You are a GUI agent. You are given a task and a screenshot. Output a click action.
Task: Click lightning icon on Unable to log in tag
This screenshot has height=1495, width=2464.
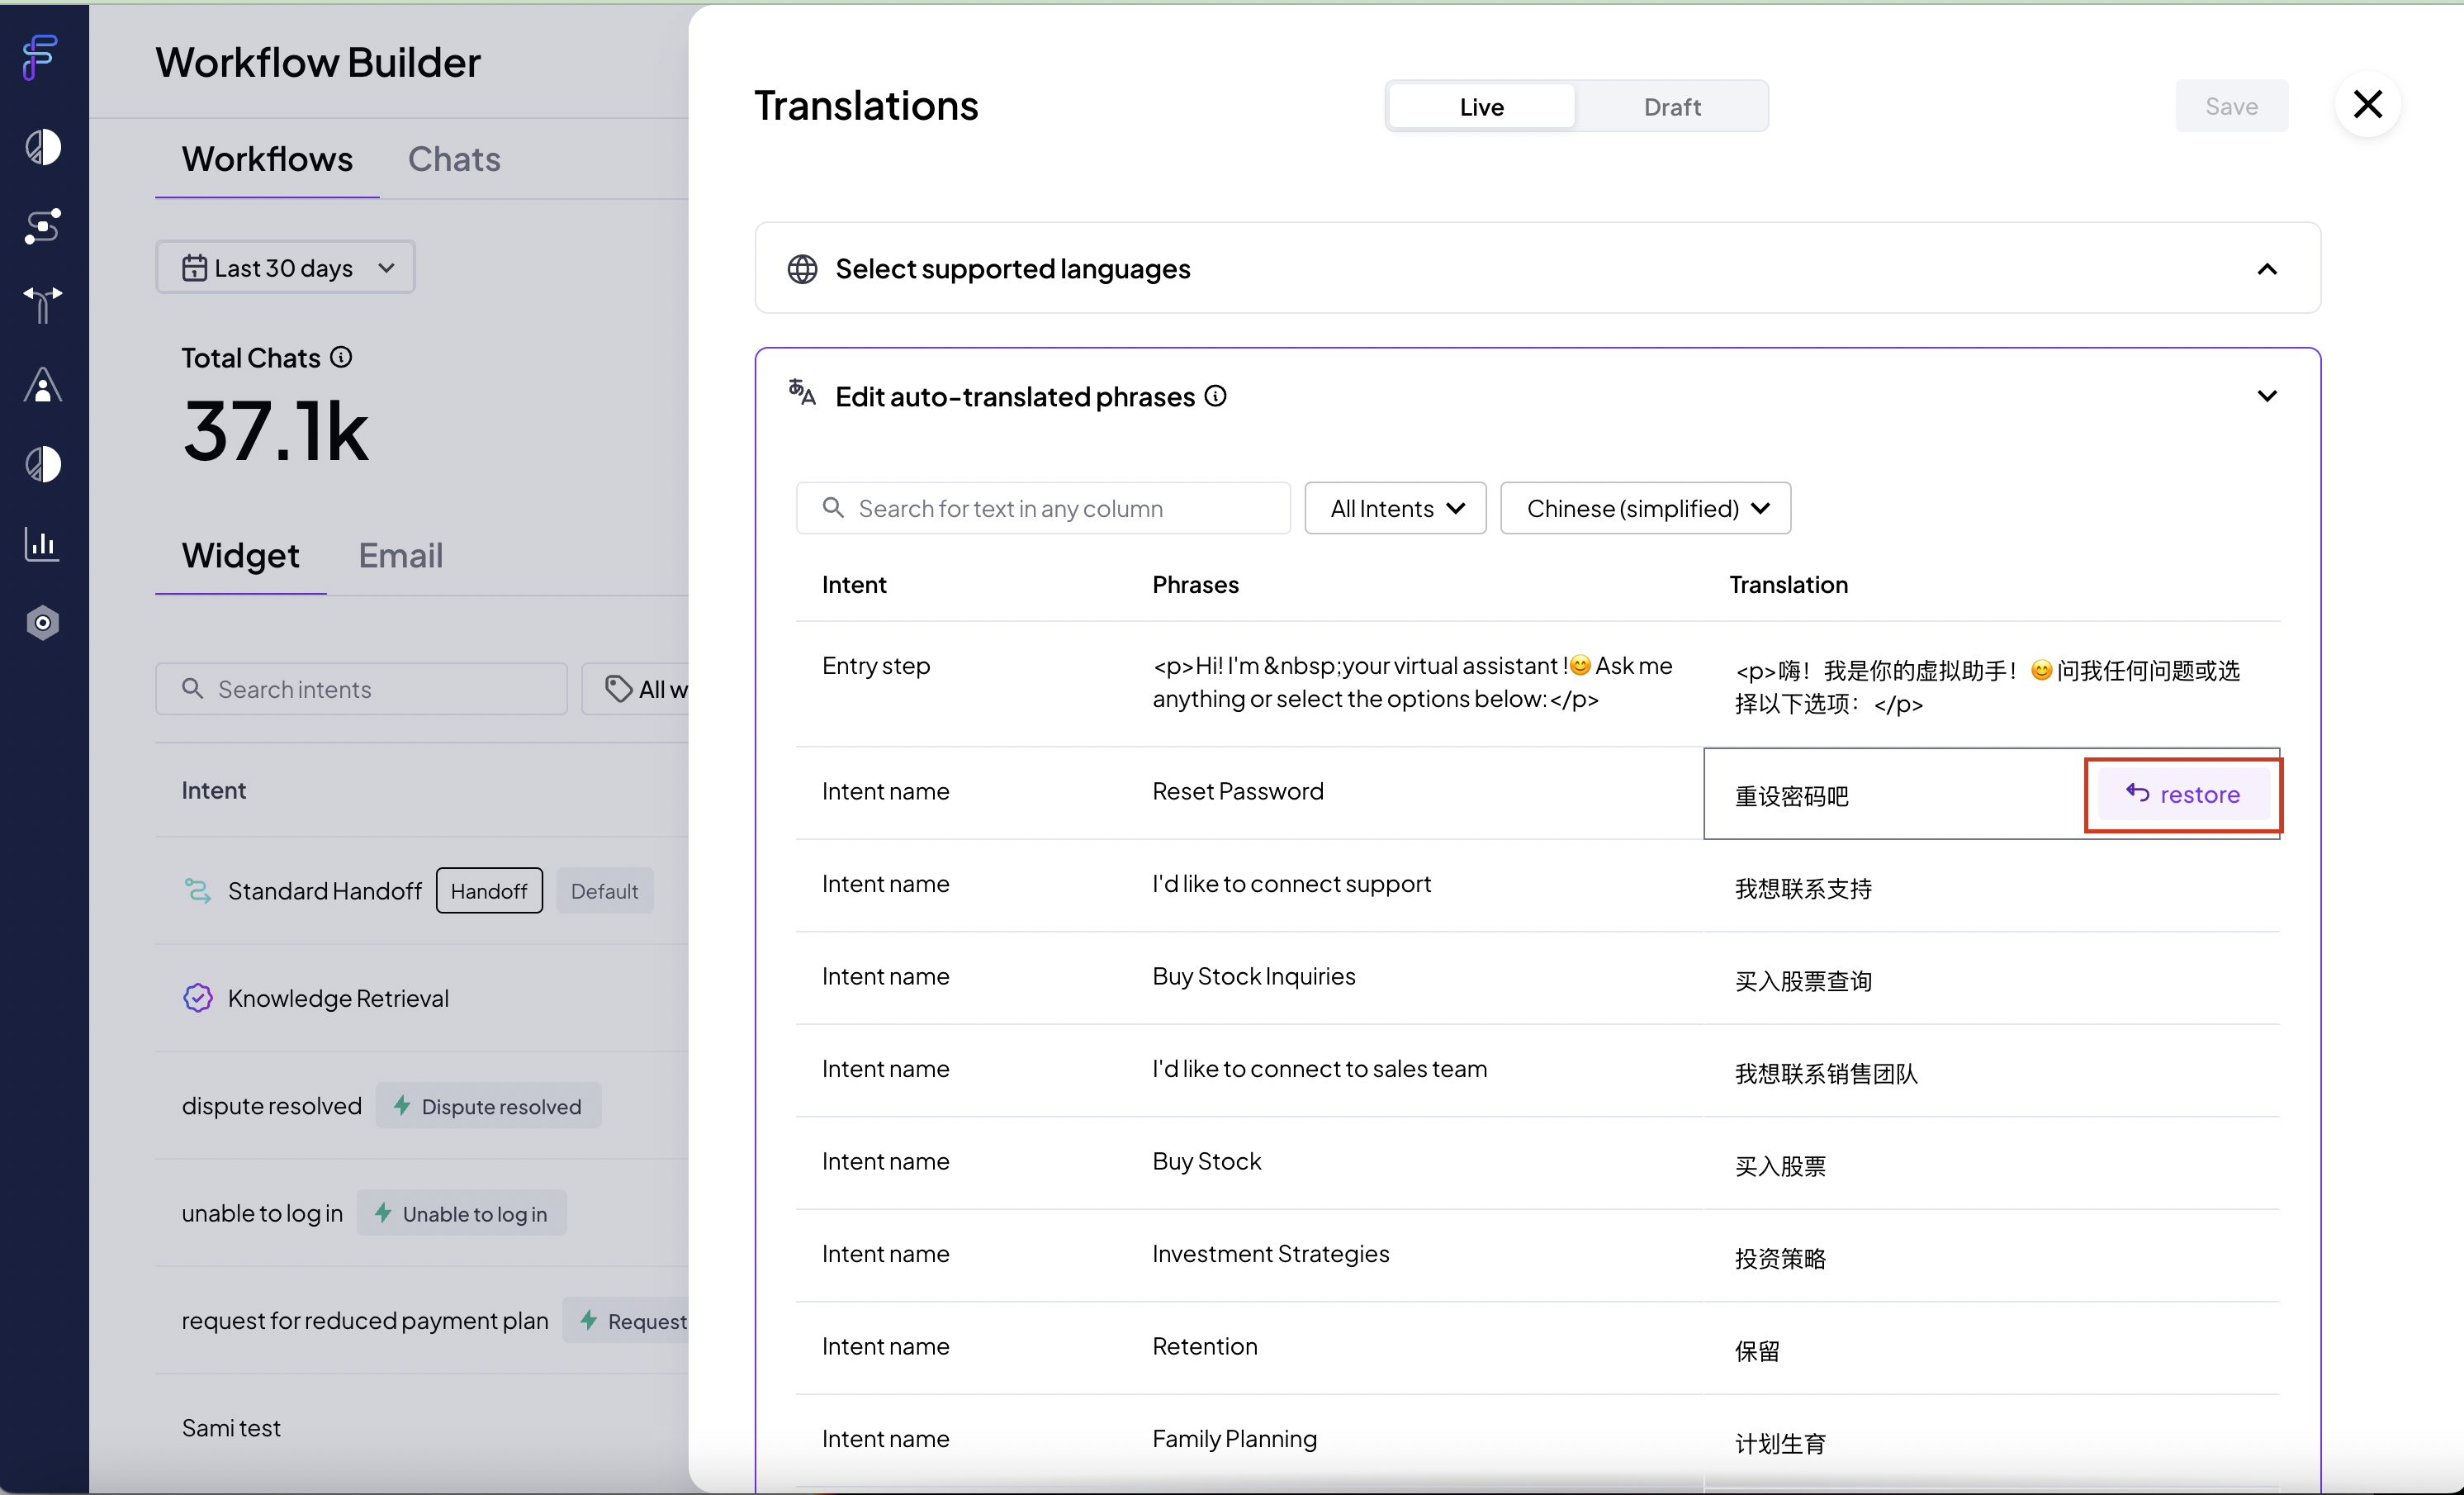[383, 1213]
